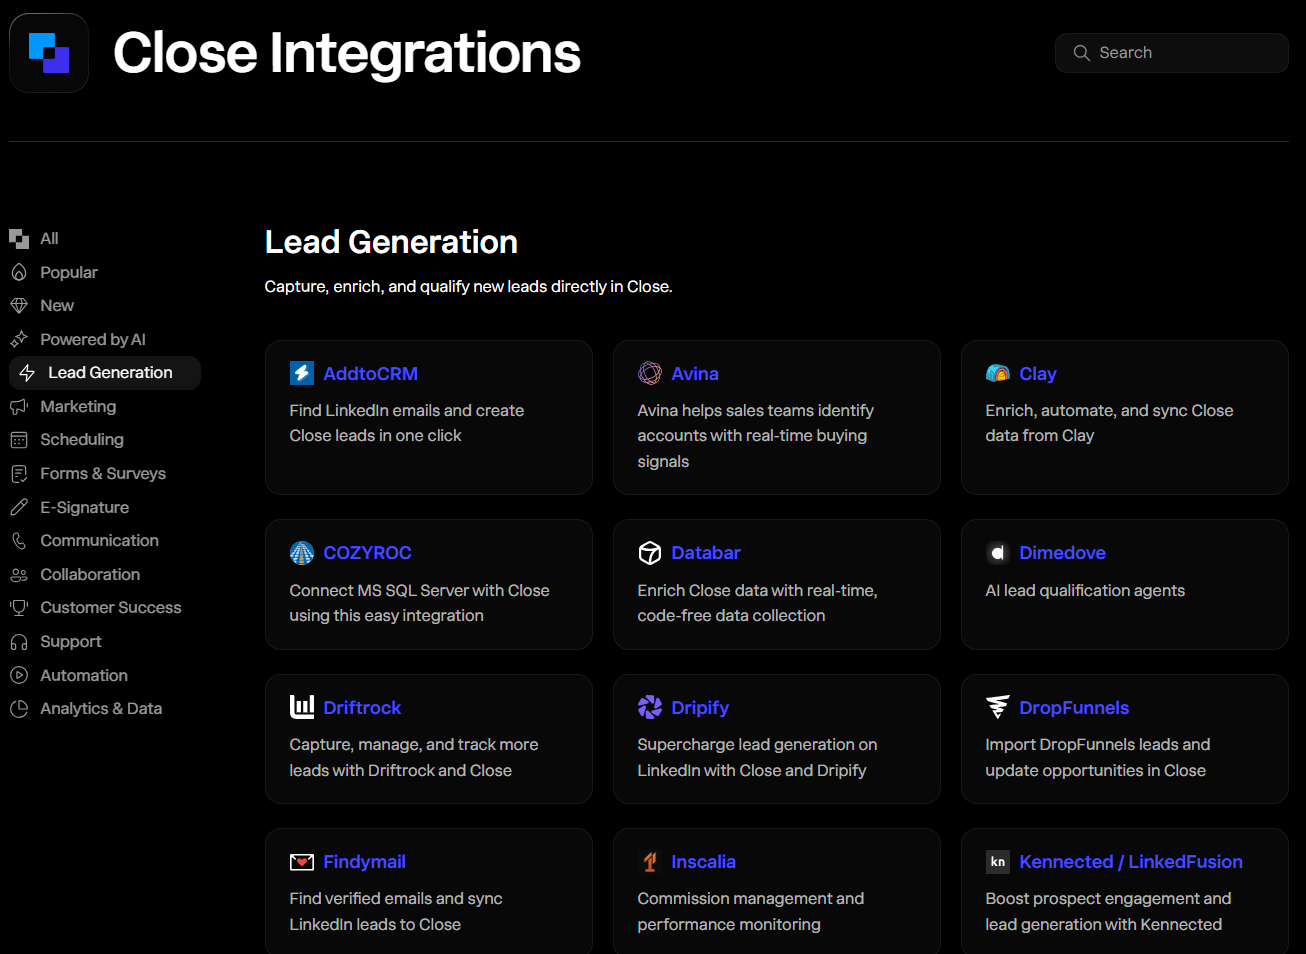The height and width of the screenshot is (954, 1306).
Task: Click the Marketing megaphone icon
Action: (19, 407)
